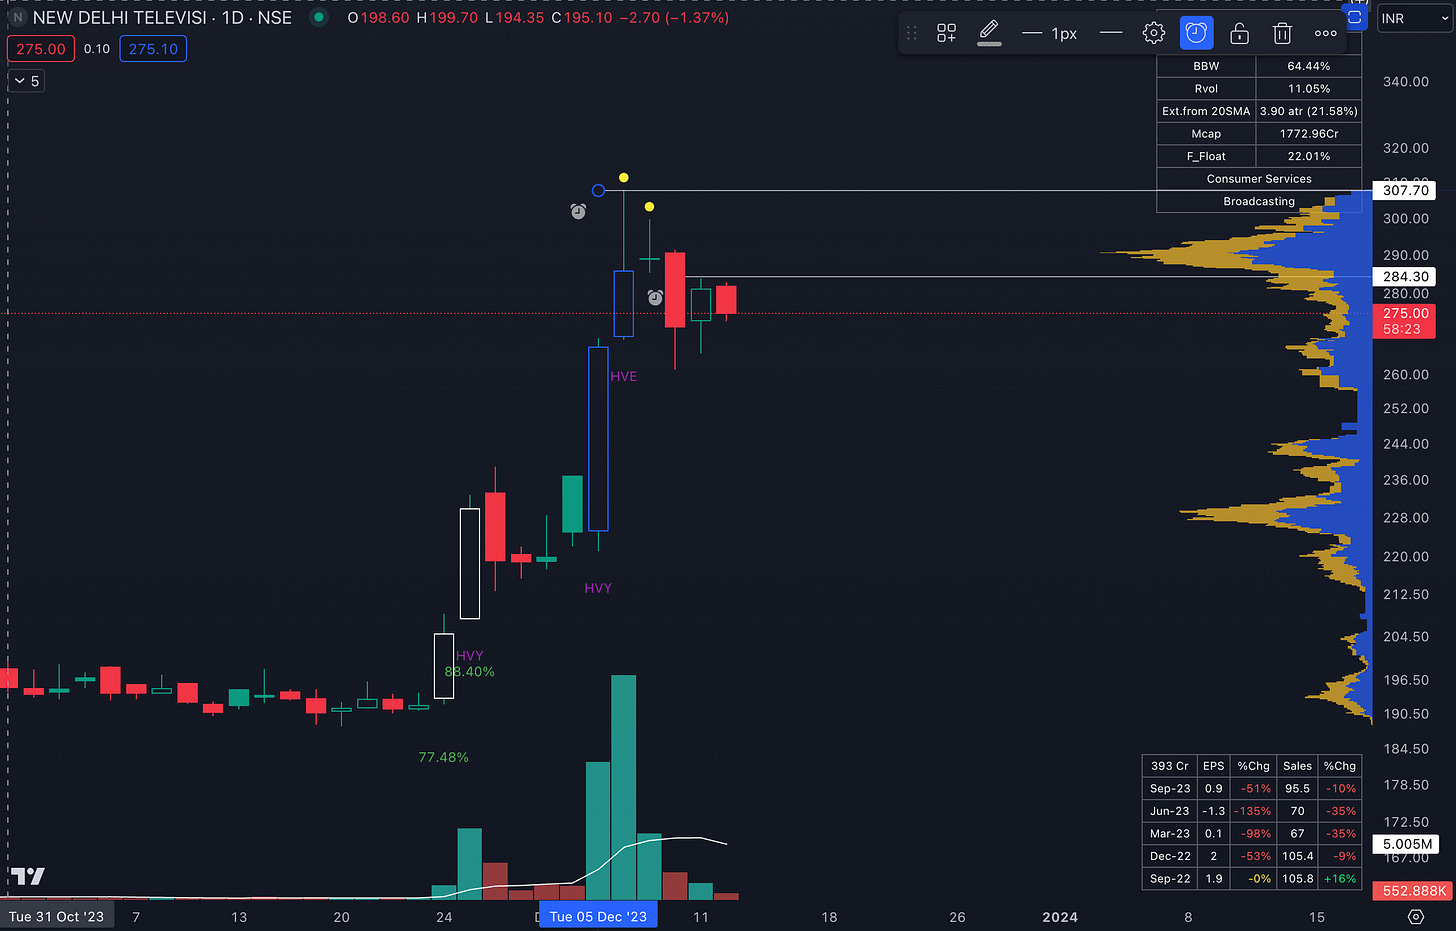Click the green market status dot

click(x=318, y=17)
